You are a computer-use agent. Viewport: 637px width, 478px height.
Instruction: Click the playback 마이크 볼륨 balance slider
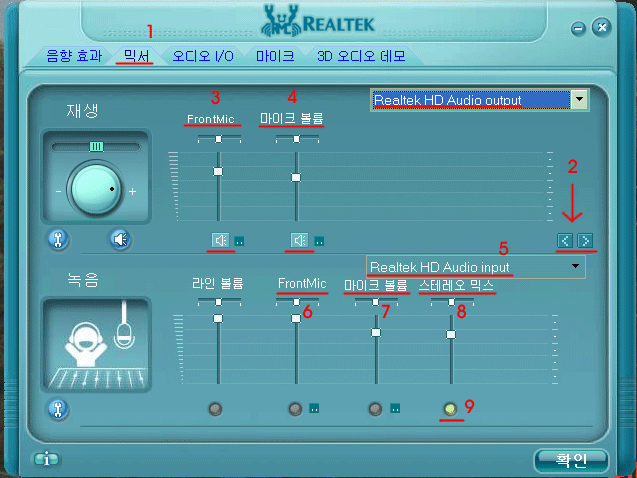point(297,139)
